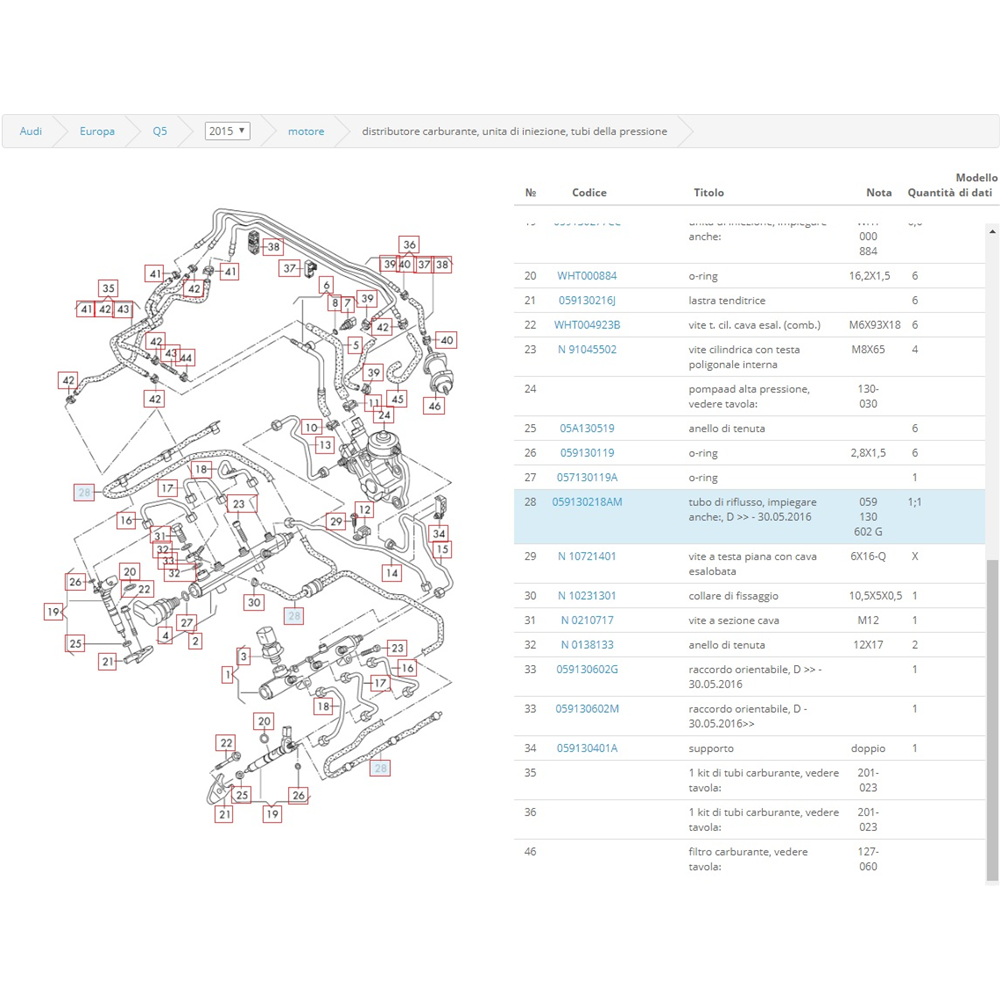Open part code 059130119
This screenshot has height=1000, width=1000.
click(587, 453)
